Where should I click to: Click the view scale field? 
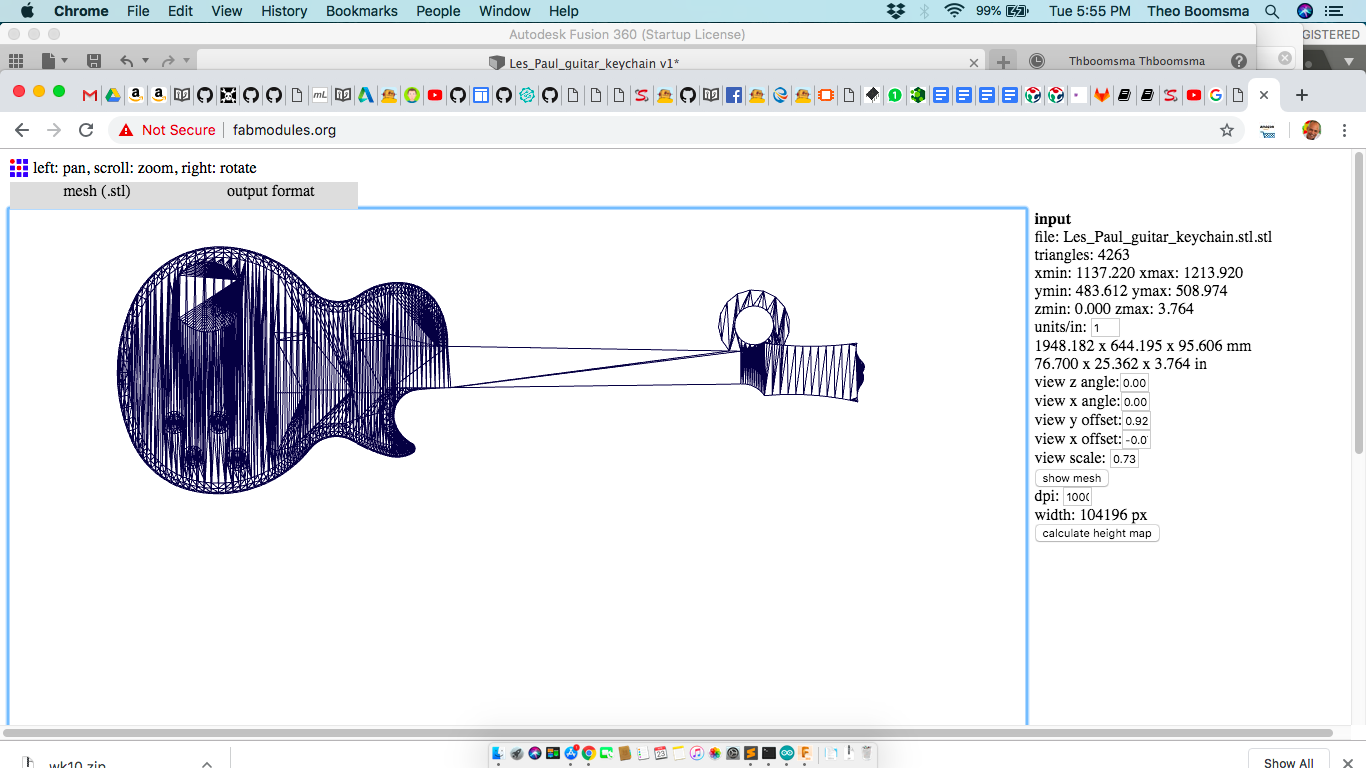coord(1125,459)
